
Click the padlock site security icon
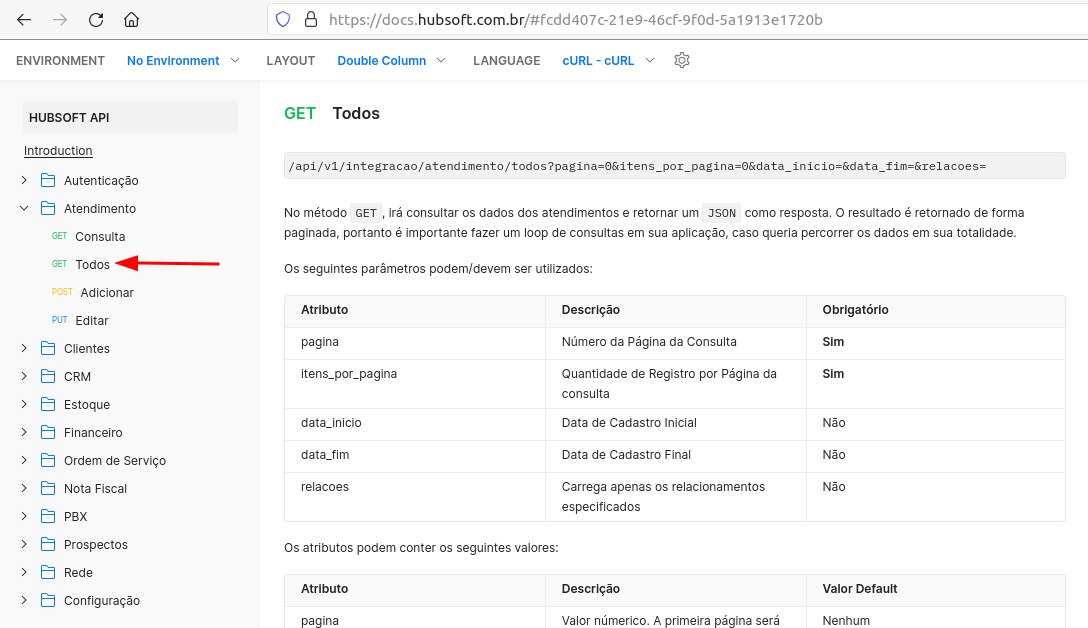[x=311, y=19]
